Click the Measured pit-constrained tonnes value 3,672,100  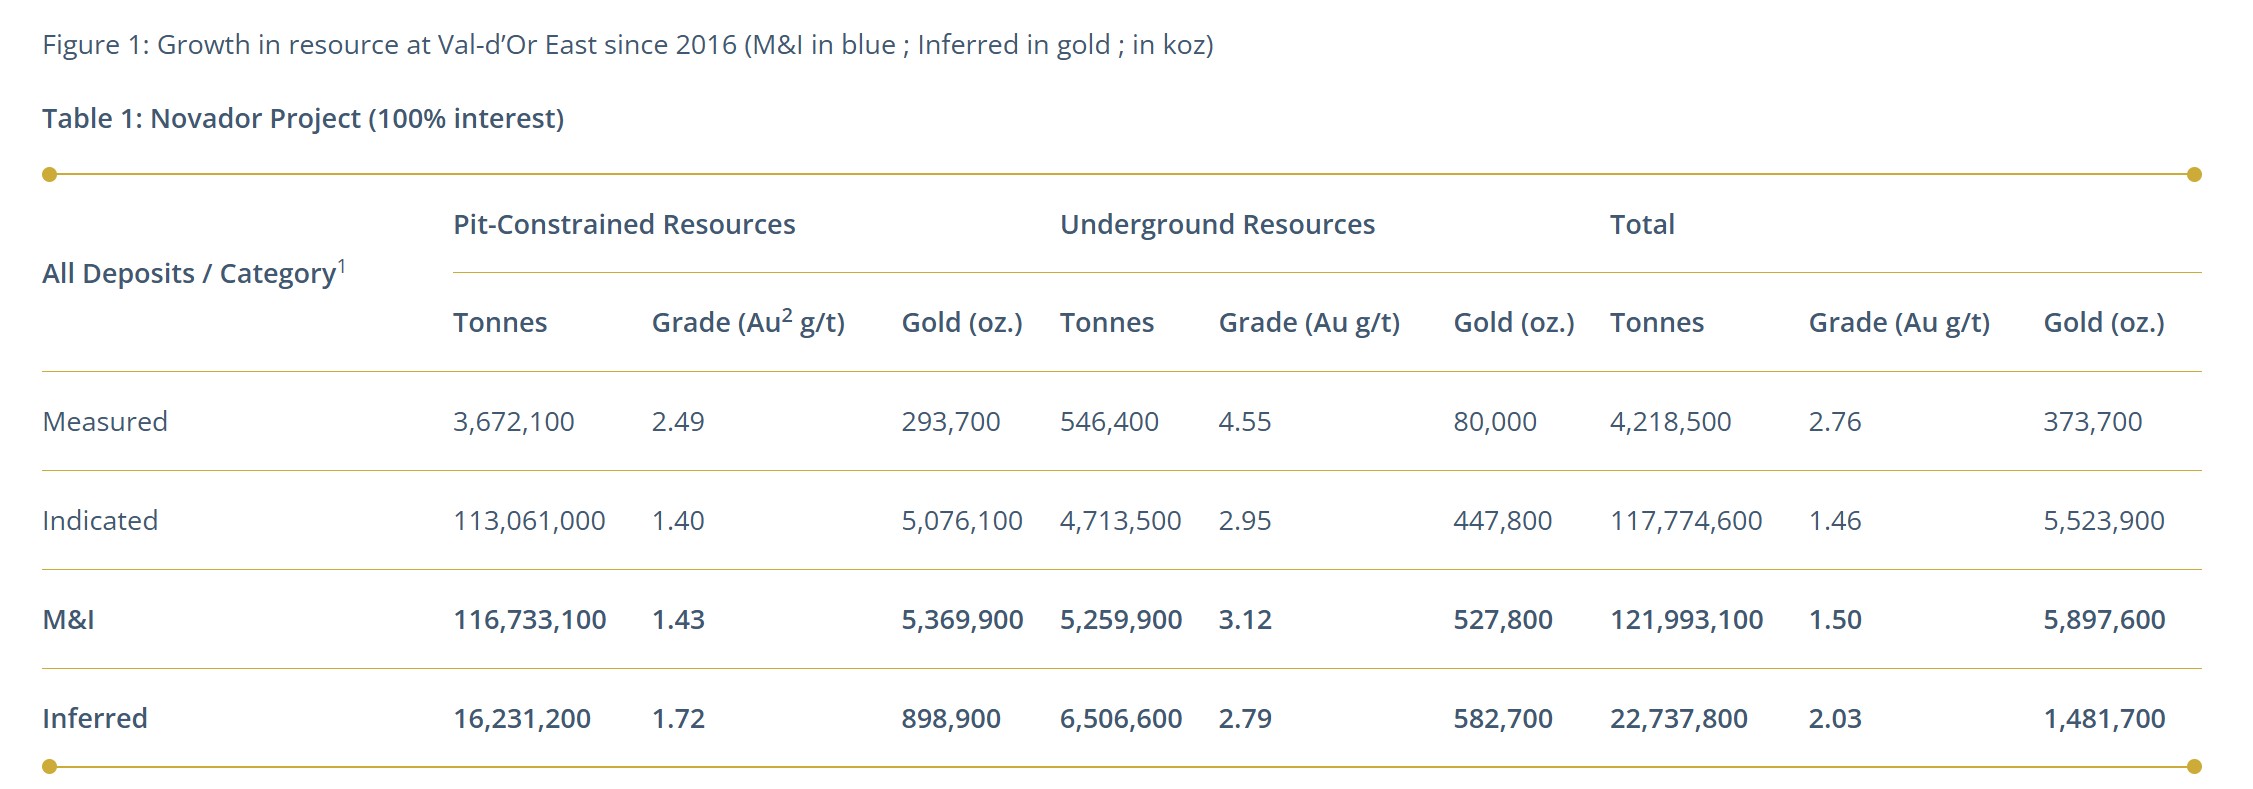(514, 422)
